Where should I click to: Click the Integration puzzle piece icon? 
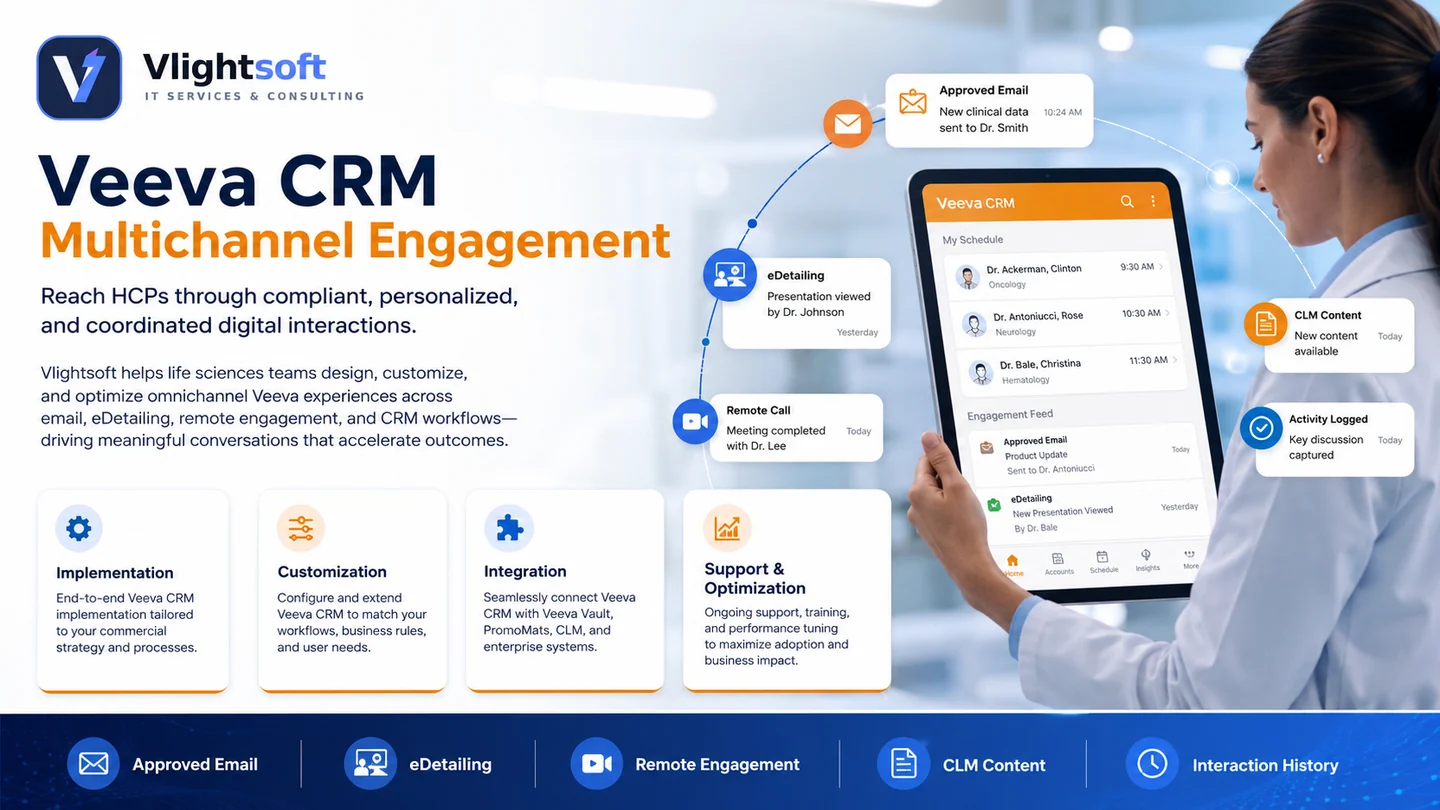(x=509, y=528)
